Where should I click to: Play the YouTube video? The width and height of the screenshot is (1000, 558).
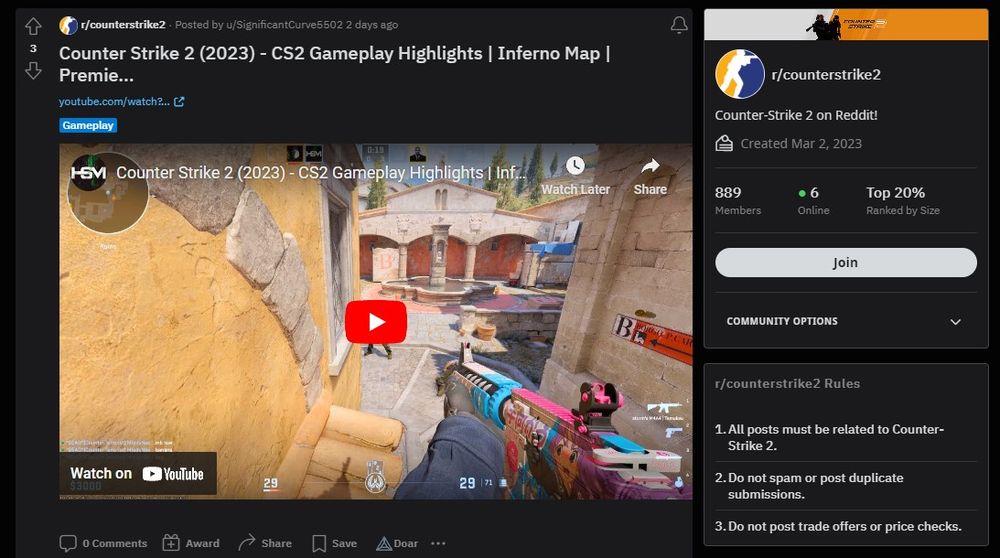(x=376, y=321)
